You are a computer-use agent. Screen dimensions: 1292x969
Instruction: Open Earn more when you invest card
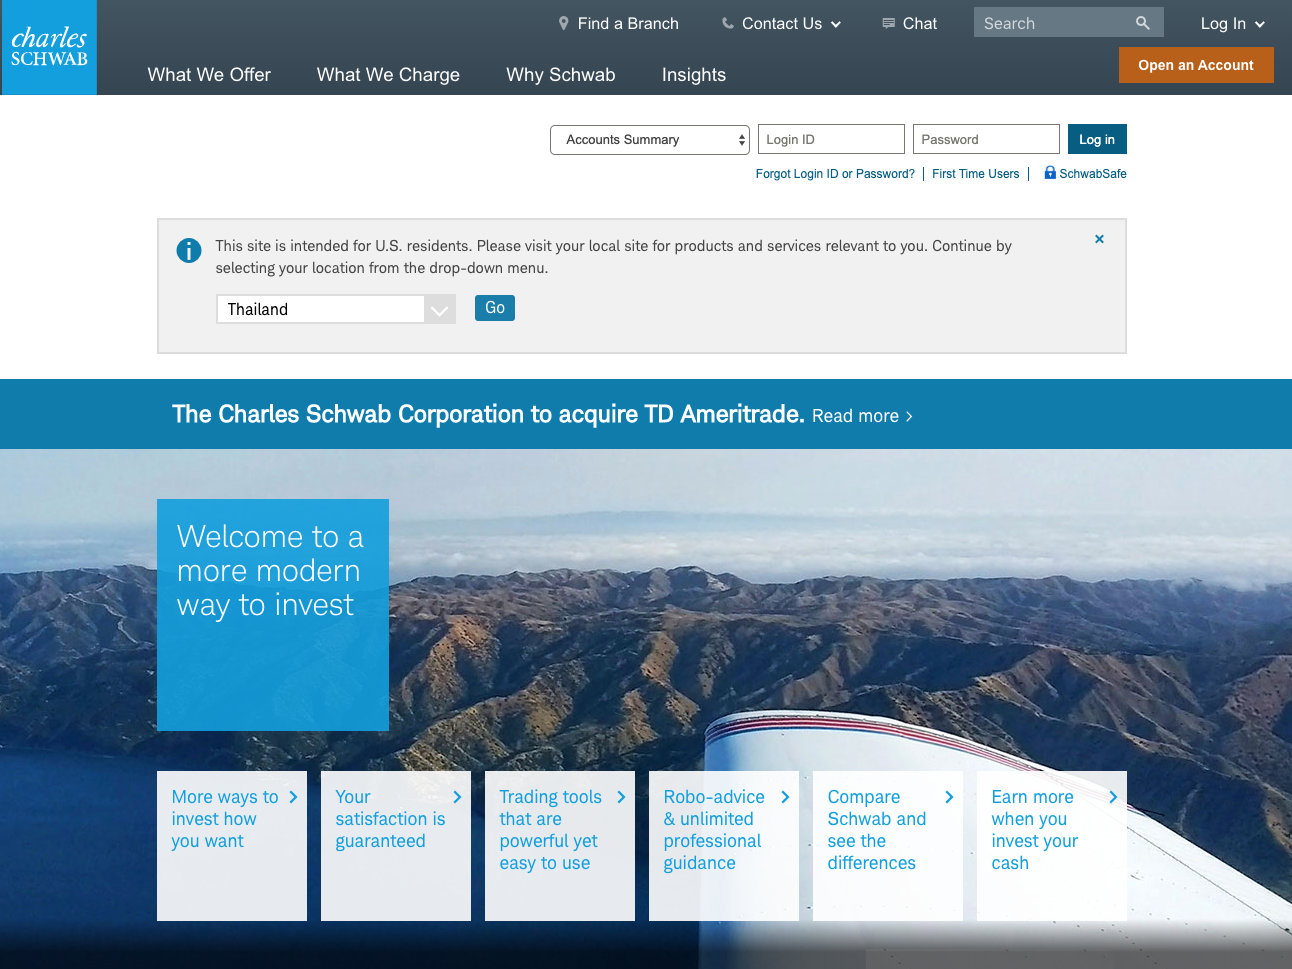coord(1052,846)
